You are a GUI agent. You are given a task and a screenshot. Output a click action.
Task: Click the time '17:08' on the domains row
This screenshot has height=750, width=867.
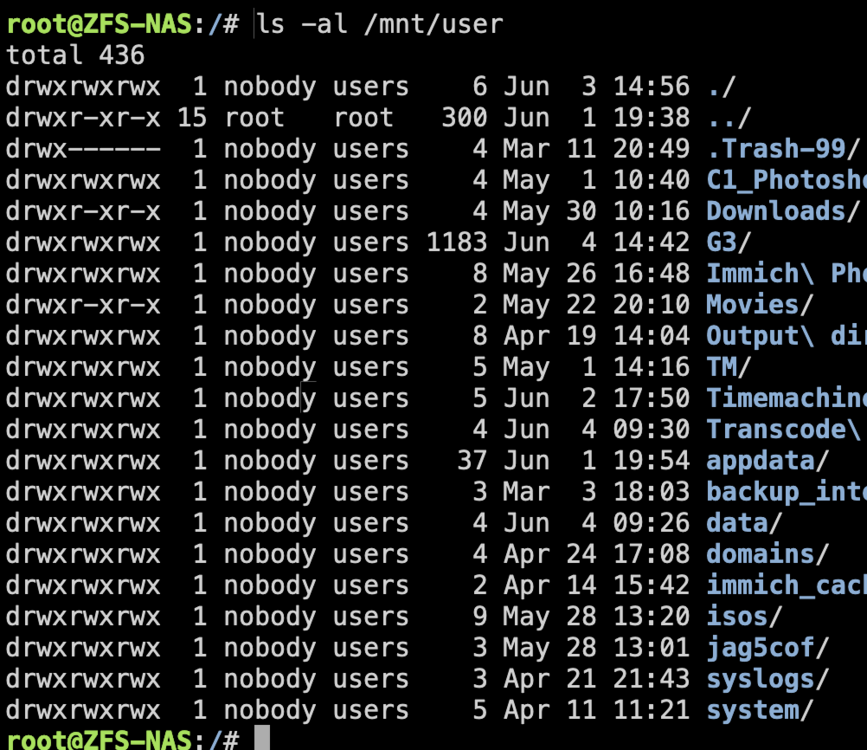(652, 554)
